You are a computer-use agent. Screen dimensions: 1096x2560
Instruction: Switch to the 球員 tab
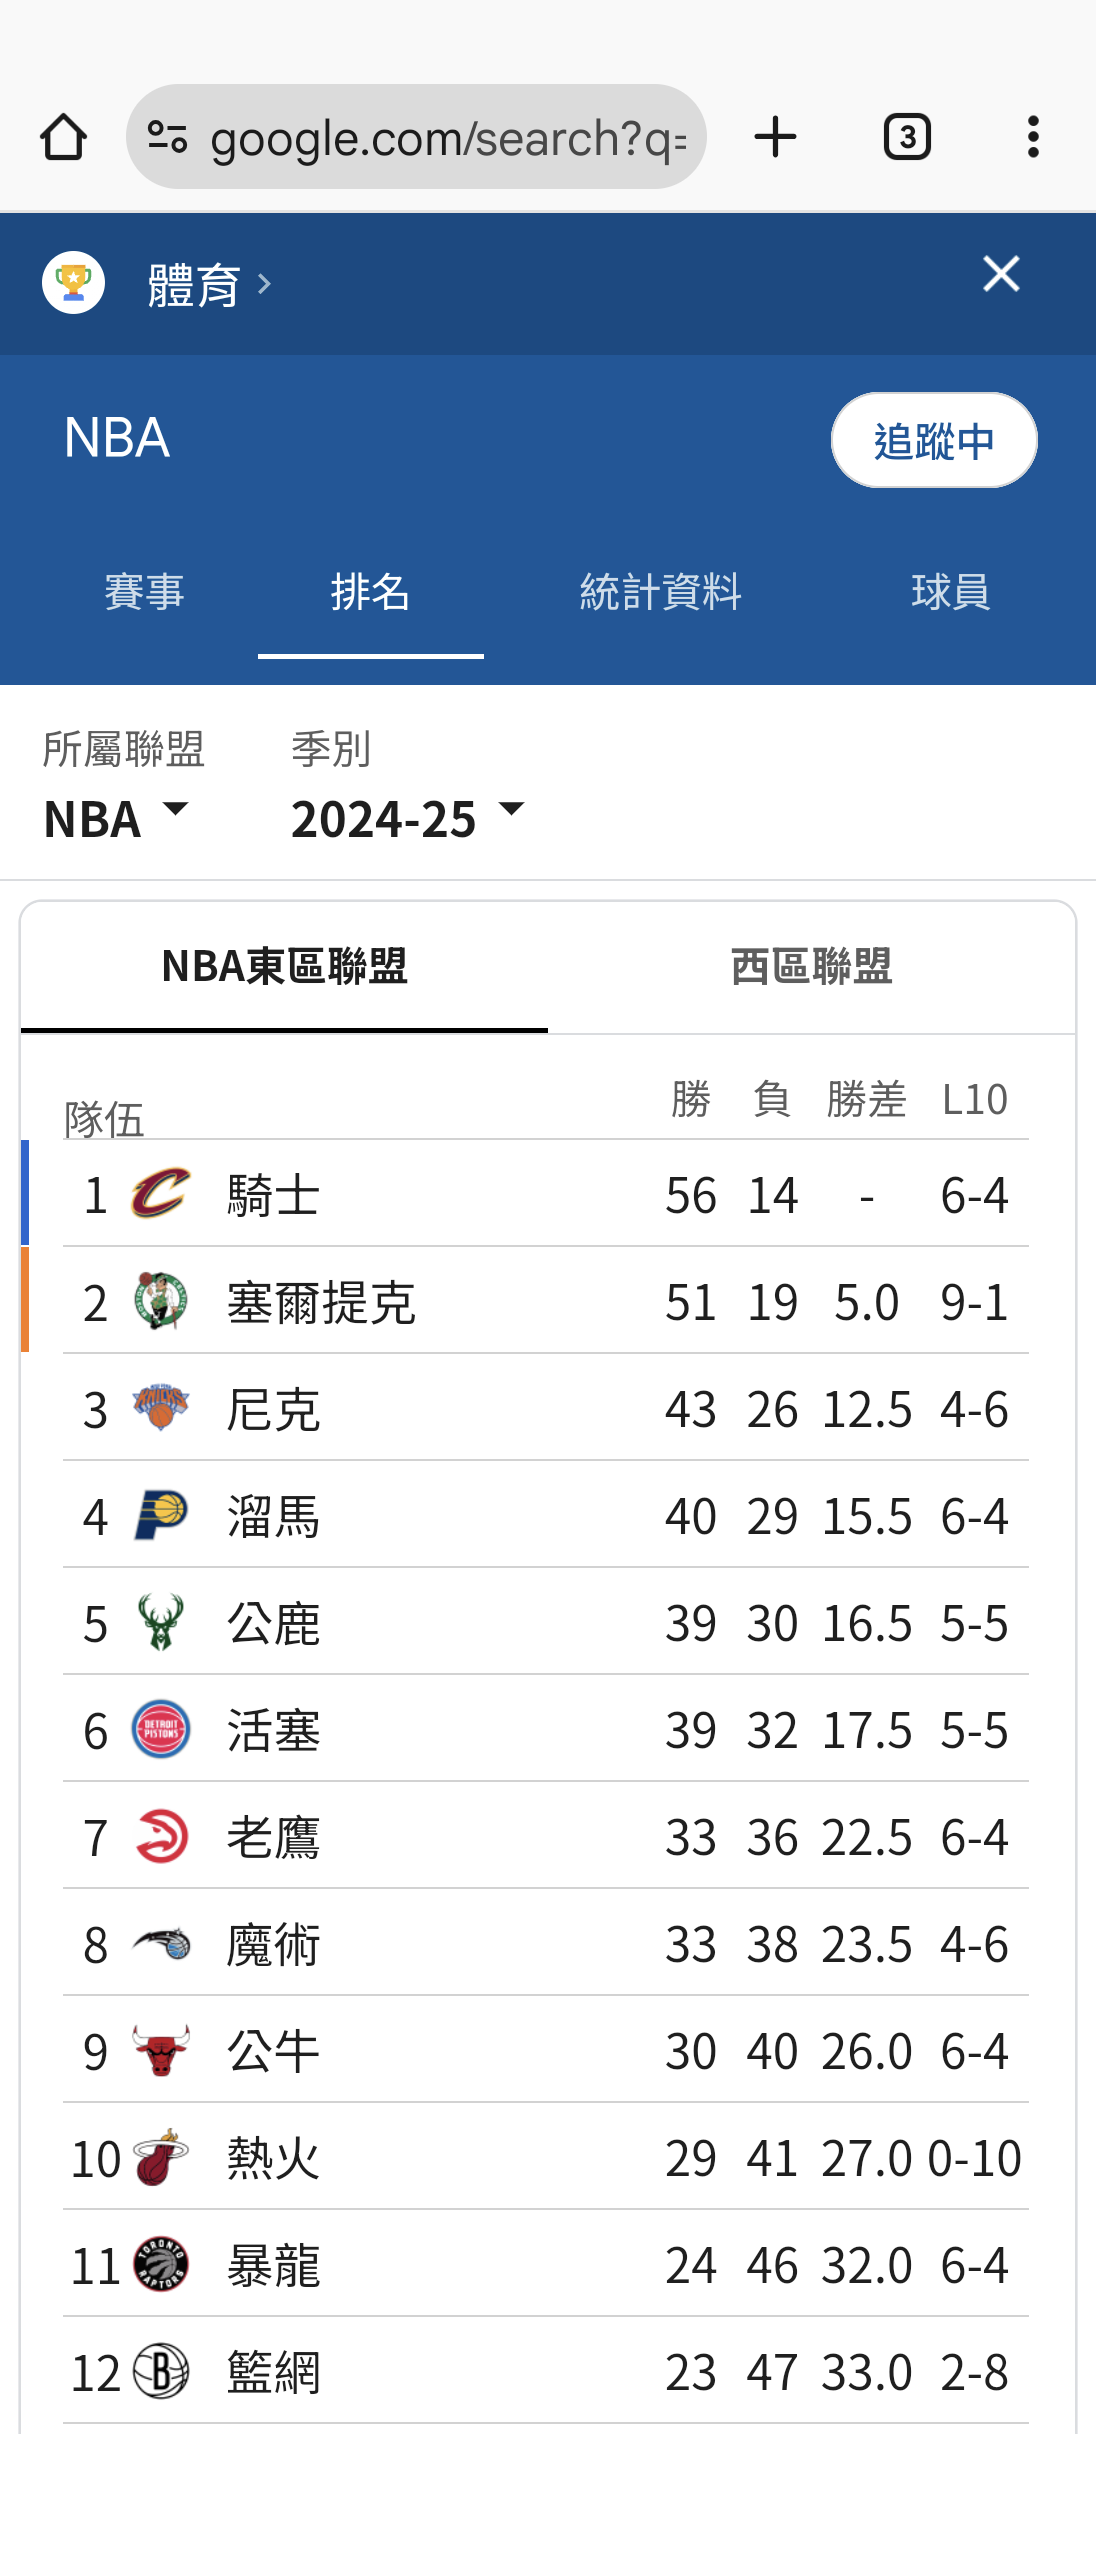click(950, 592)
